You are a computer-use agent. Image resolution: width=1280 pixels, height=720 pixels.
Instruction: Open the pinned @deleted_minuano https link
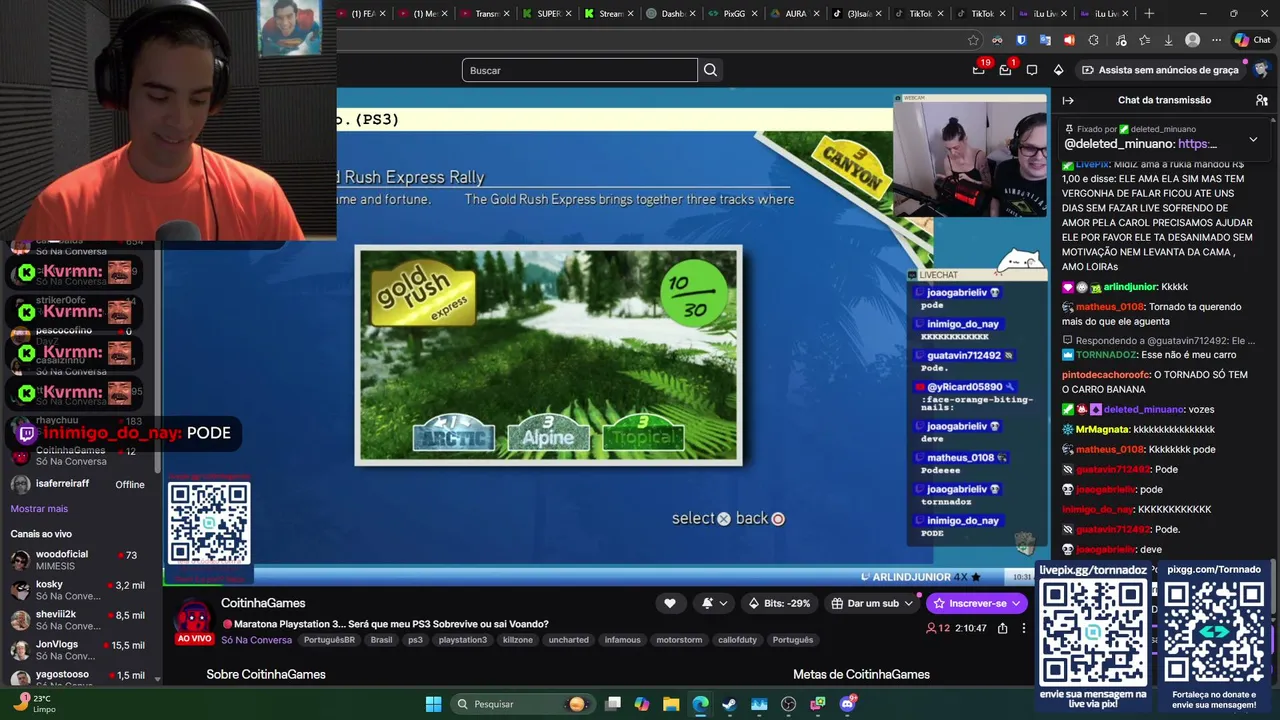point(1197,144)
